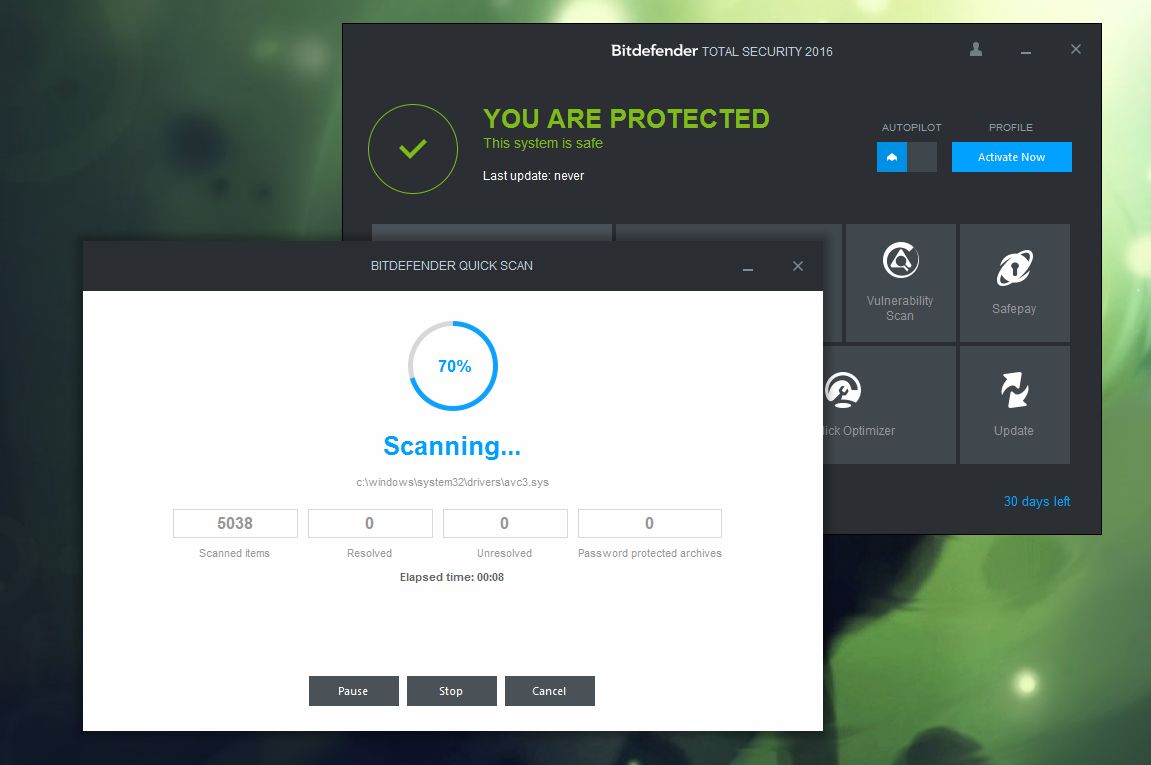Click the YOU ARE PROTECTED headline
1151x765 pixels.
pos(626,118)
